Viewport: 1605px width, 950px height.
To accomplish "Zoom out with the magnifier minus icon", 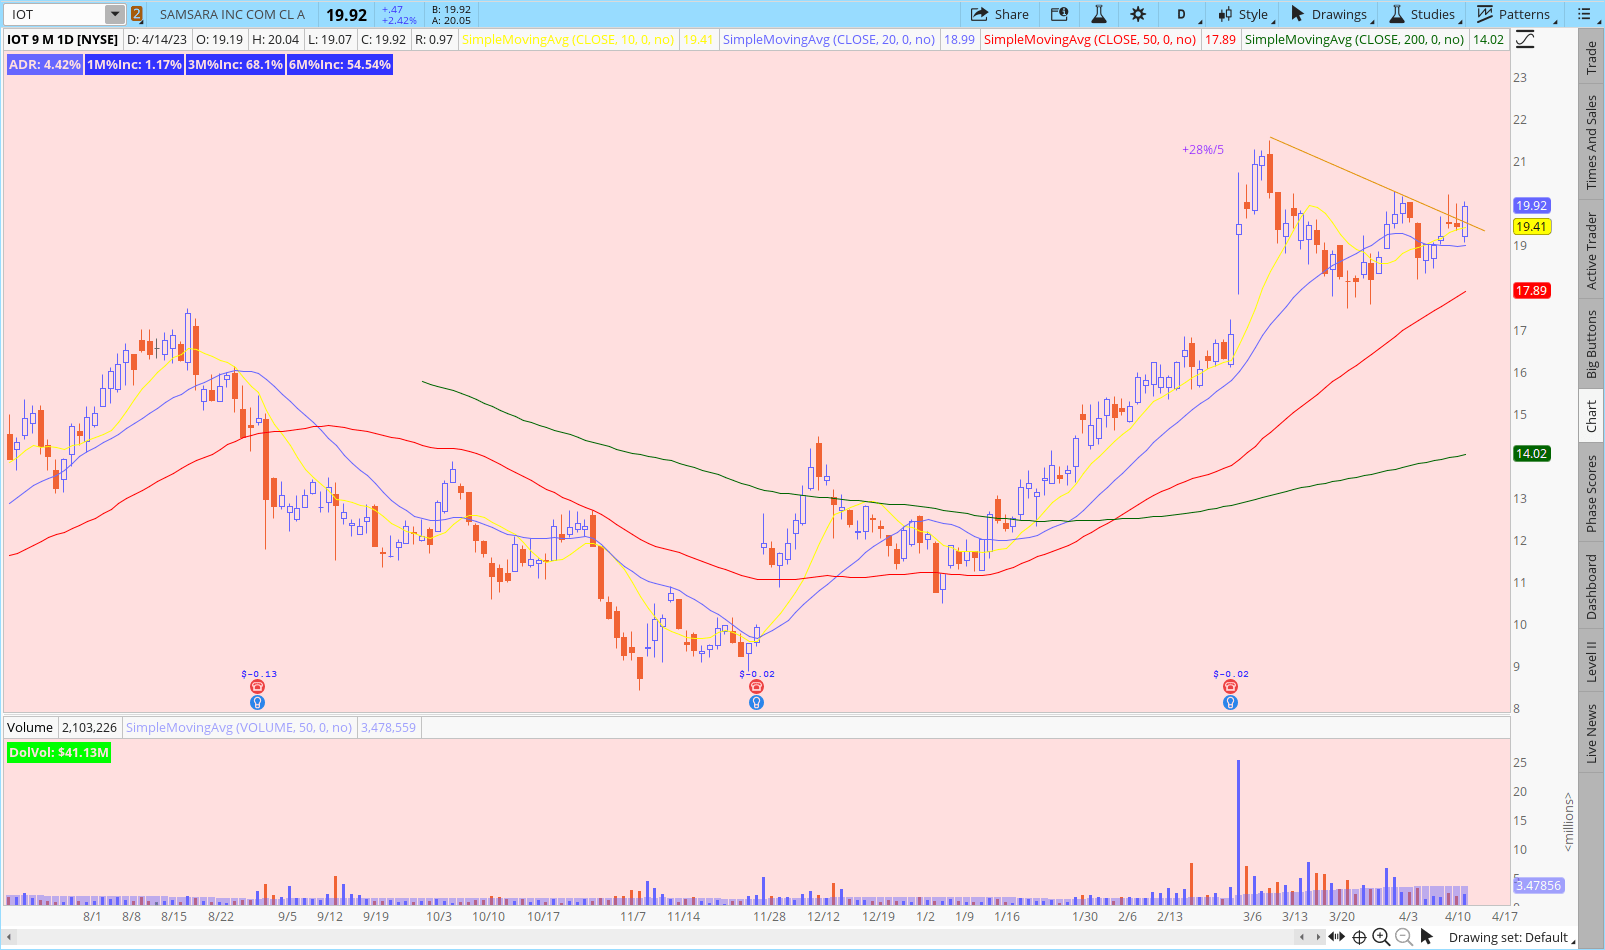I will pyautogui.click(x=1404, y=937).
